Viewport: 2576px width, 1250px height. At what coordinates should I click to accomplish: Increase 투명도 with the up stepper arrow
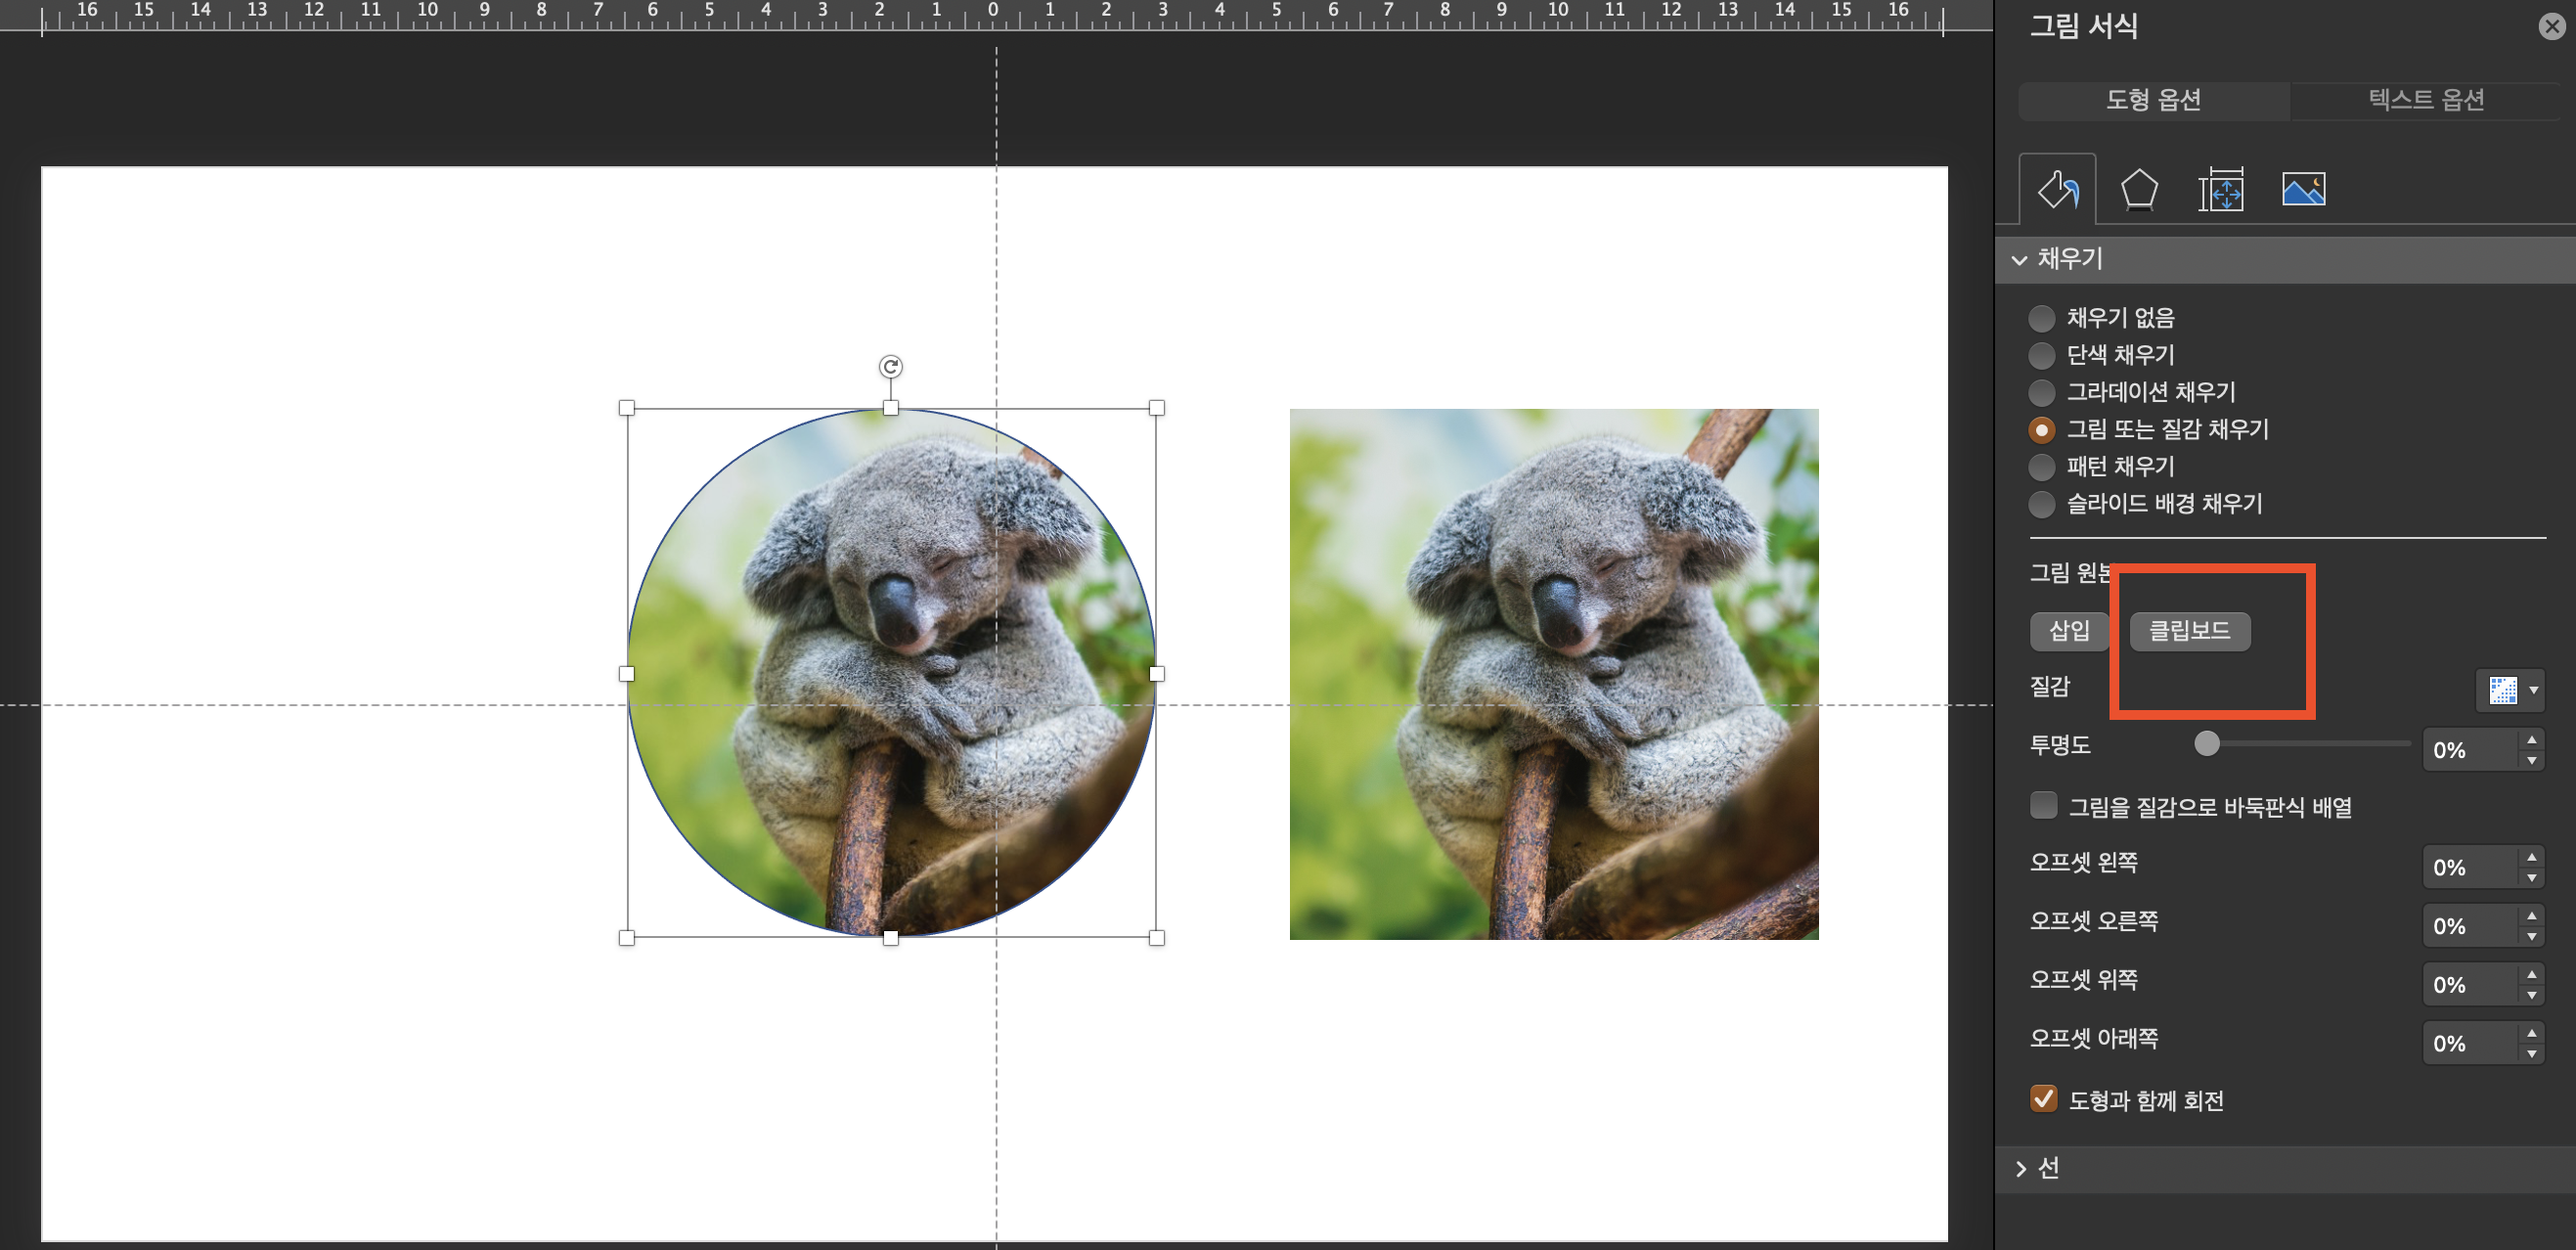coord(2531,739)
